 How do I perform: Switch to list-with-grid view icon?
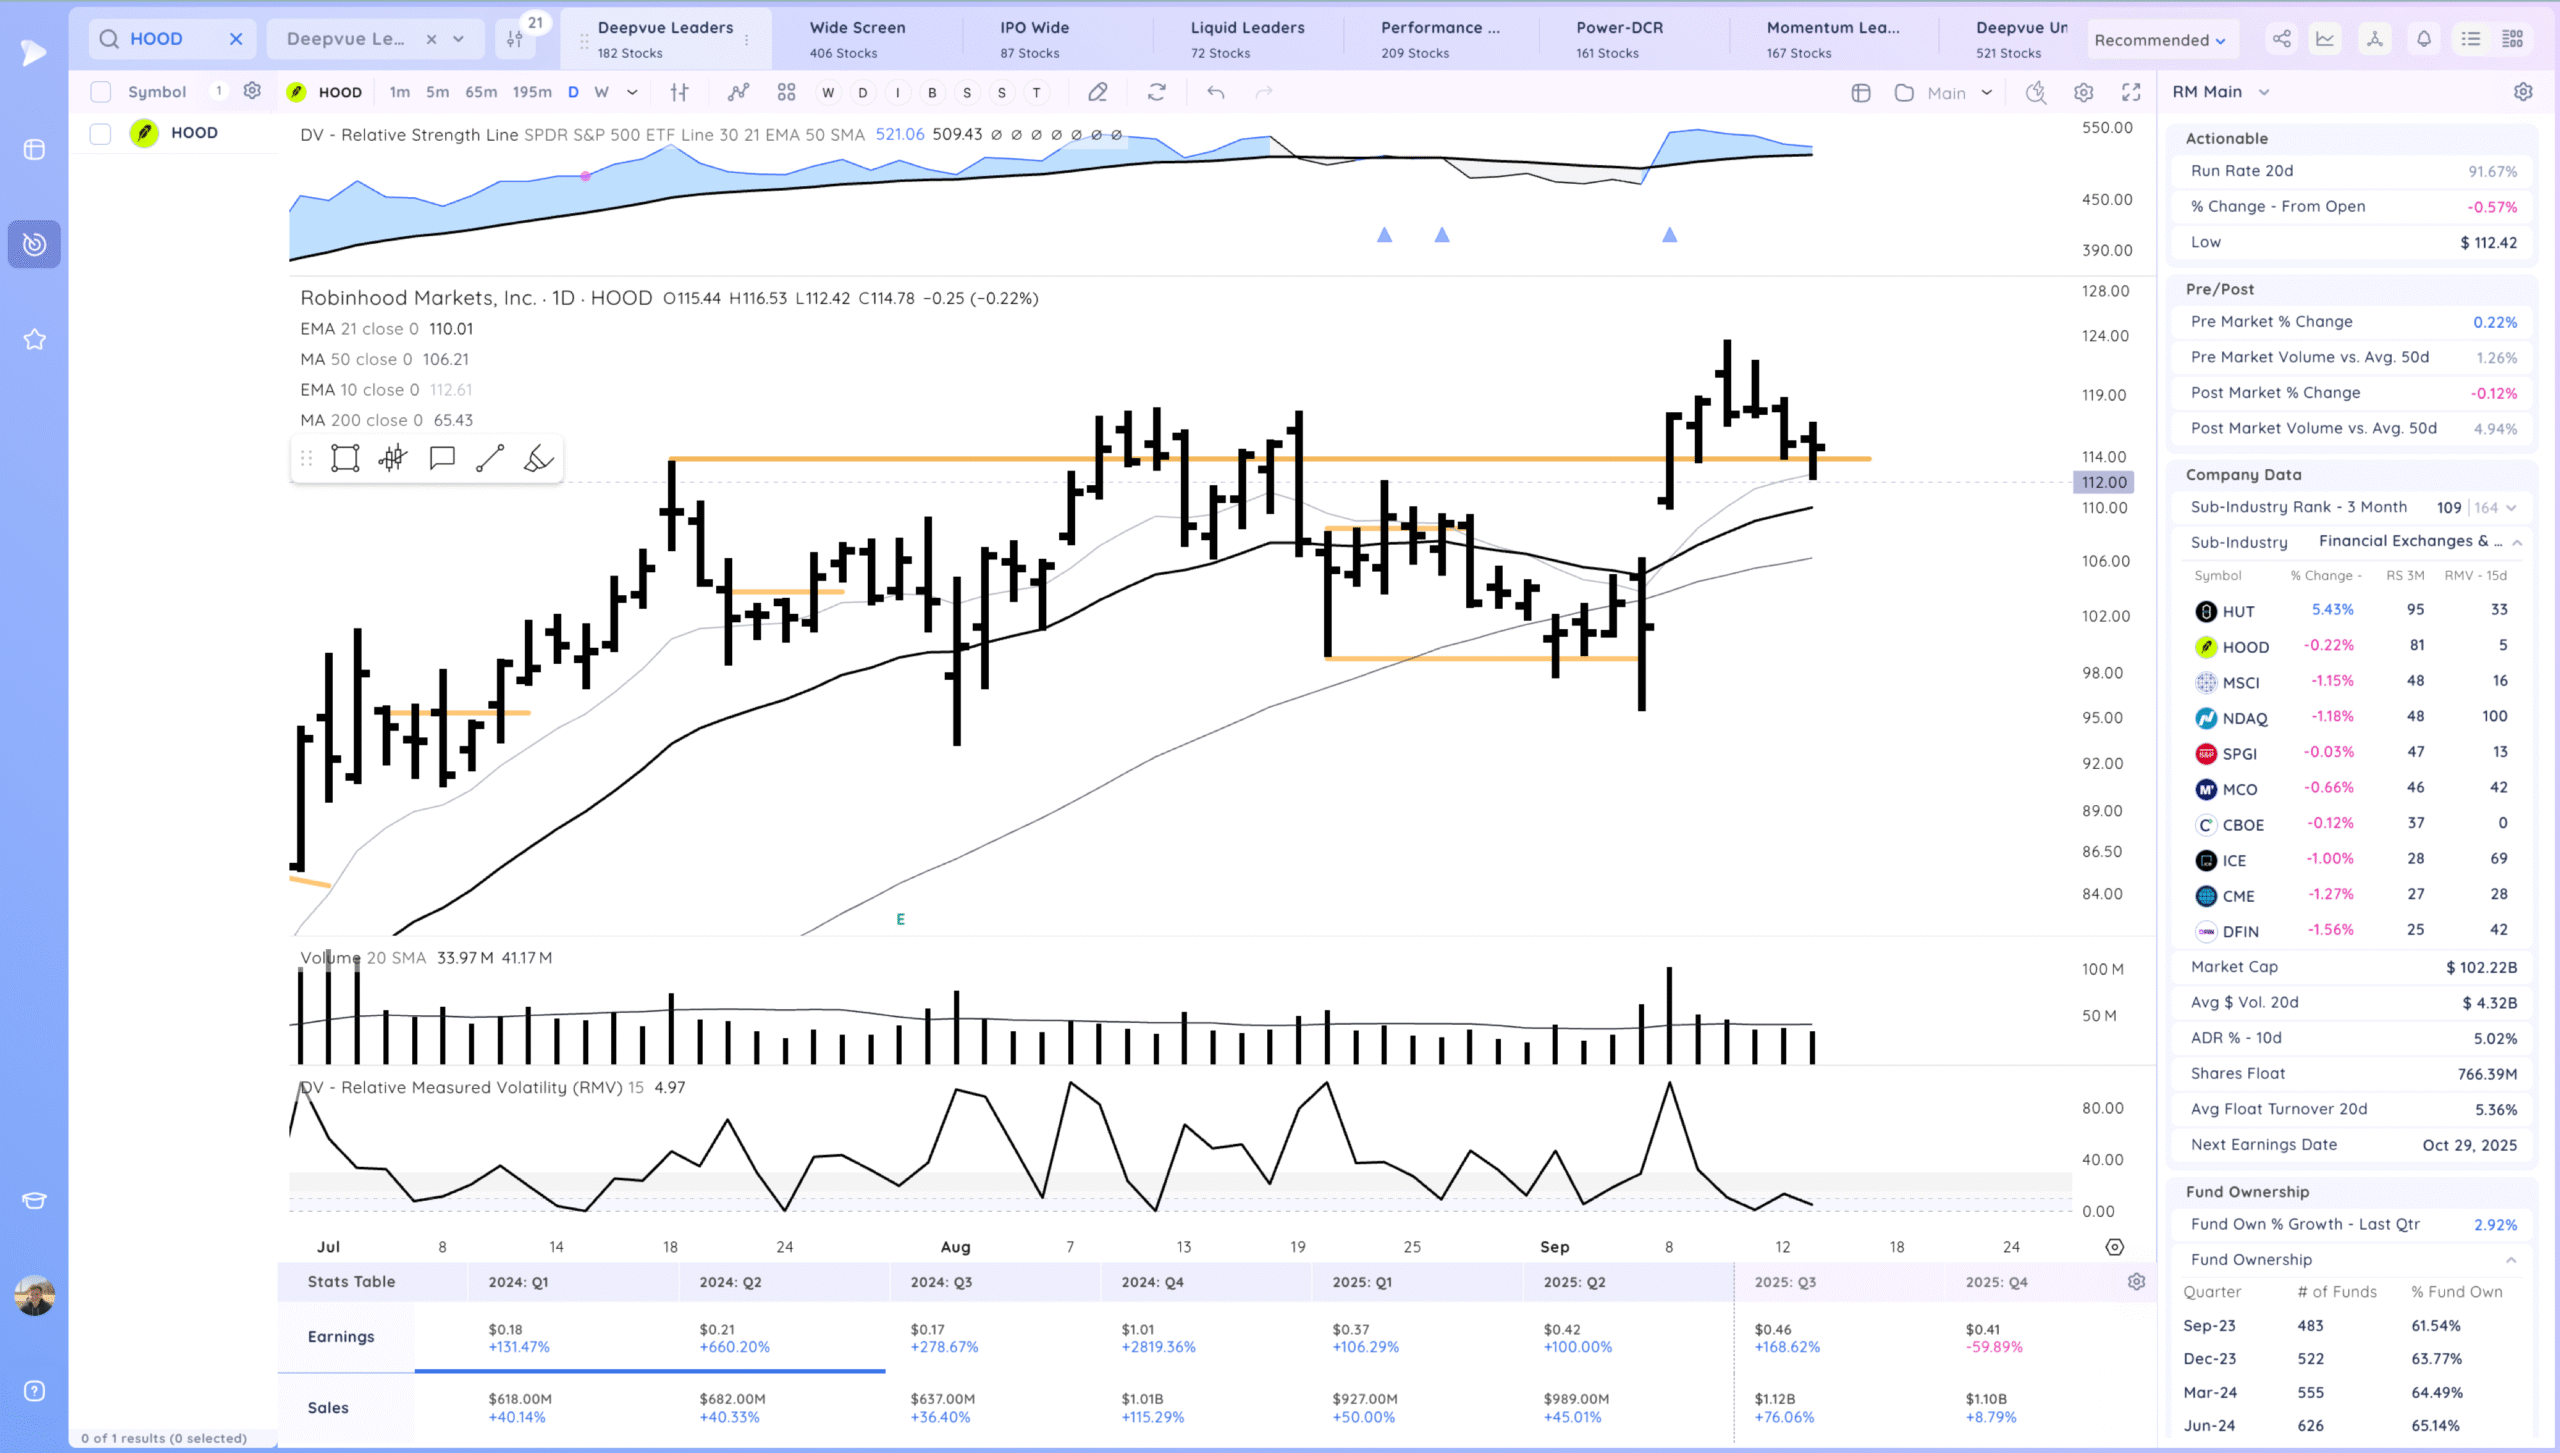[x=2513, y=39]
